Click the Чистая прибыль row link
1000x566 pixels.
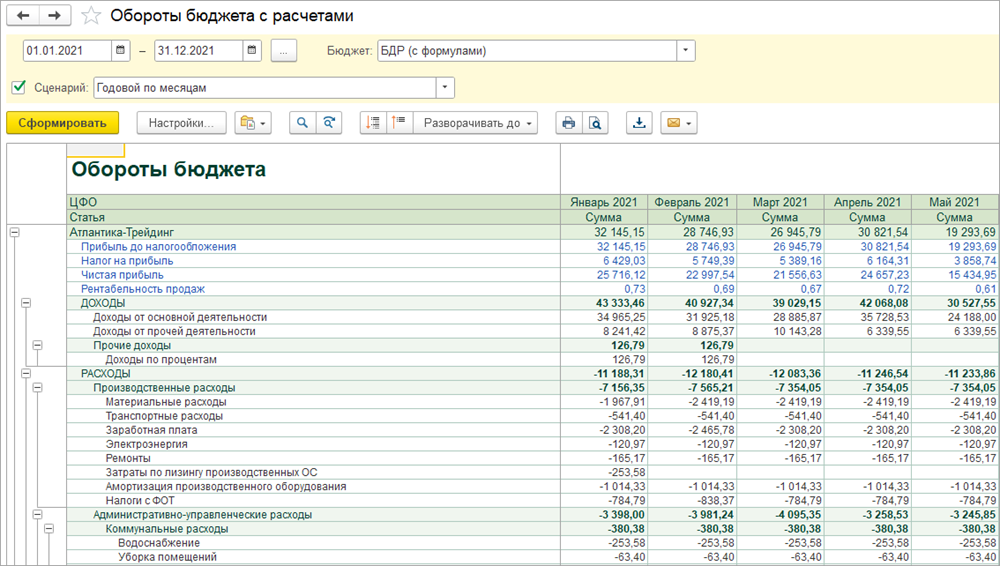coord(122,275)
